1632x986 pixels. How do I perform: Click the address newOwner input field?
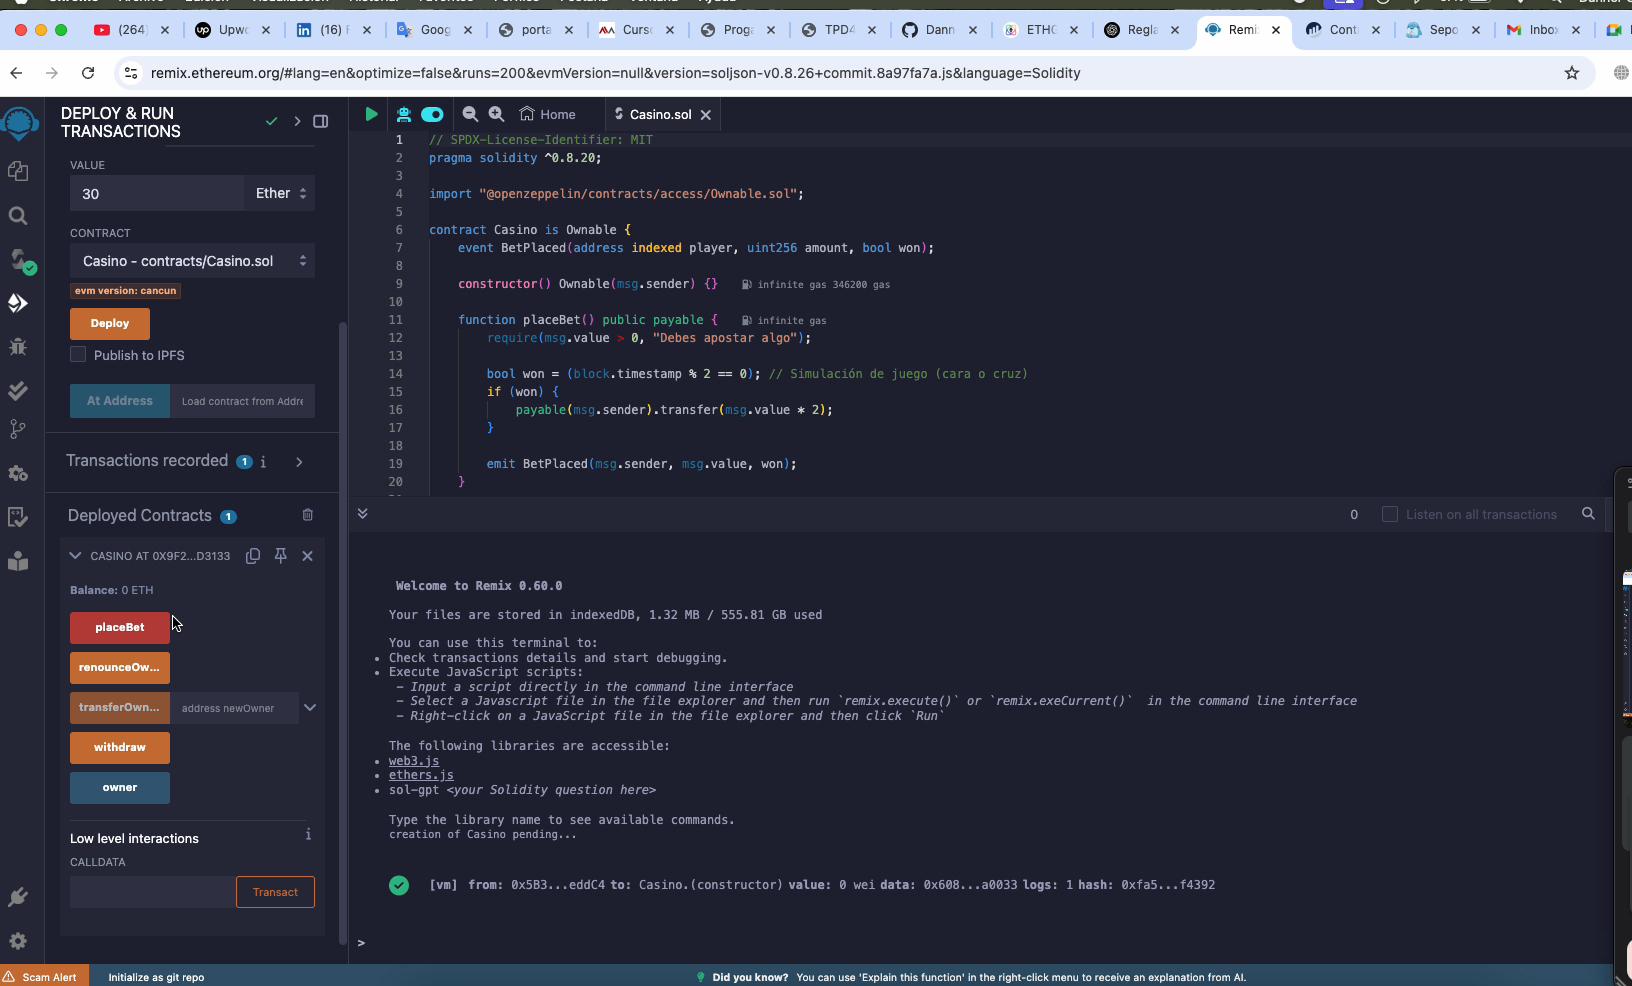[x=235, y=708]
